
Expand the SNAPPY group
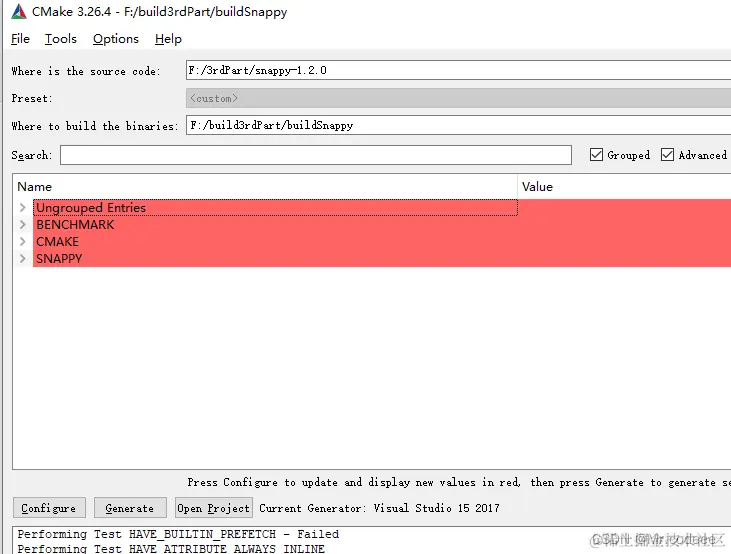click(22, 258)
